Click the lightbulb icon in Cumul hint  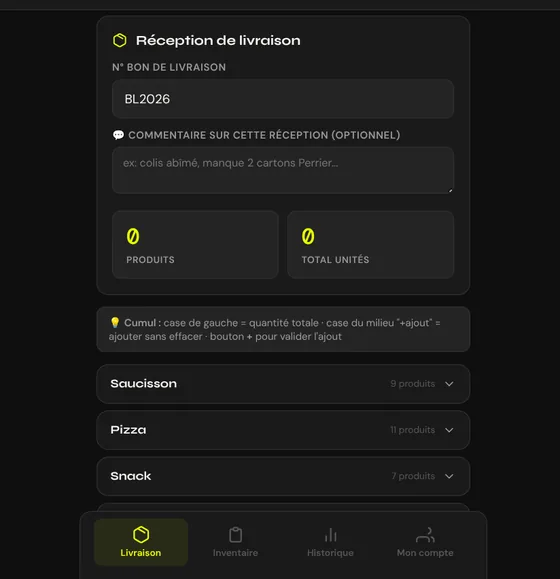click(x=115, y=322)
